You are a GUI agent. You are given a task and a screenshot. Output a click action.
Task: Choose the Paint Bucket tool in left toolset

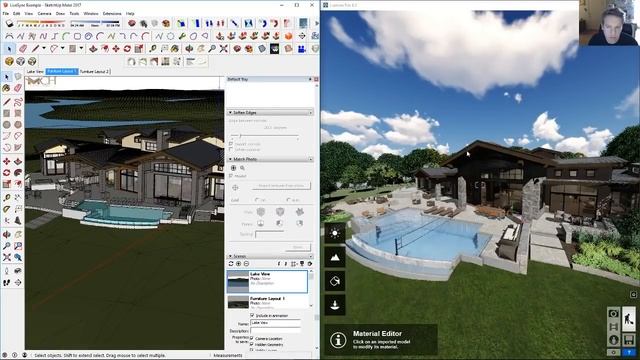click(7, 88)
